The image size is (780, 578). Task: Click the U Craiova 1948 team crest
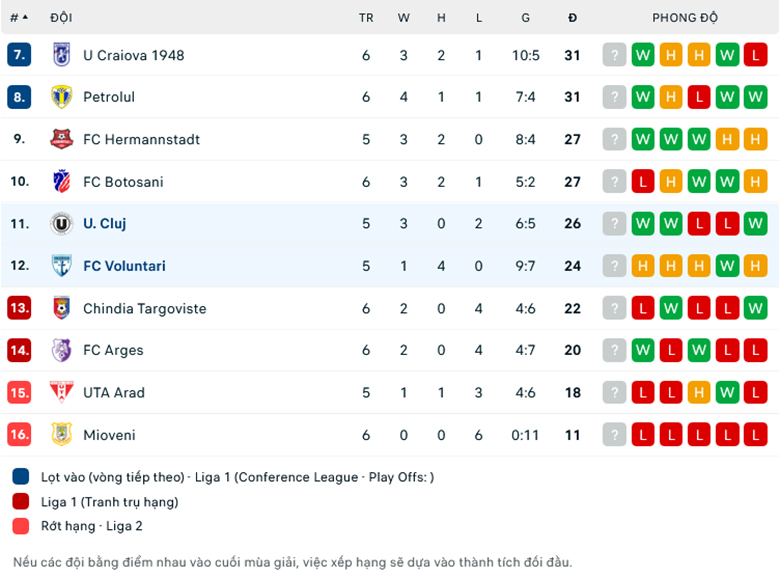[62, 55]
